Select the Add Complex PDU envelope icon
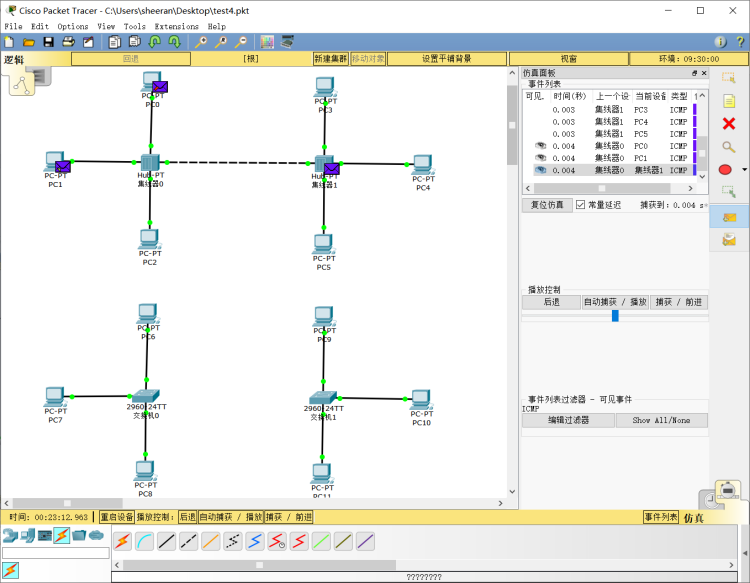 point(729,239)
